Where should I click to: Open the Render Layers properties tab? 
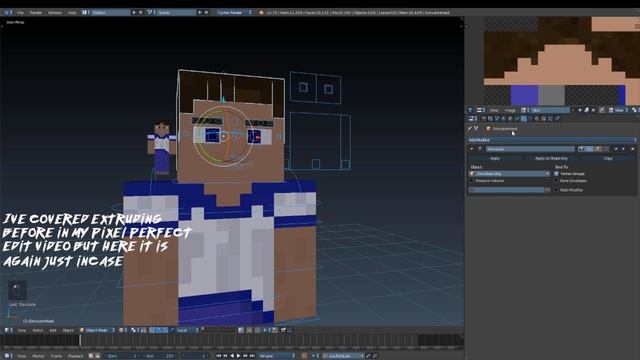coord(490,118)
